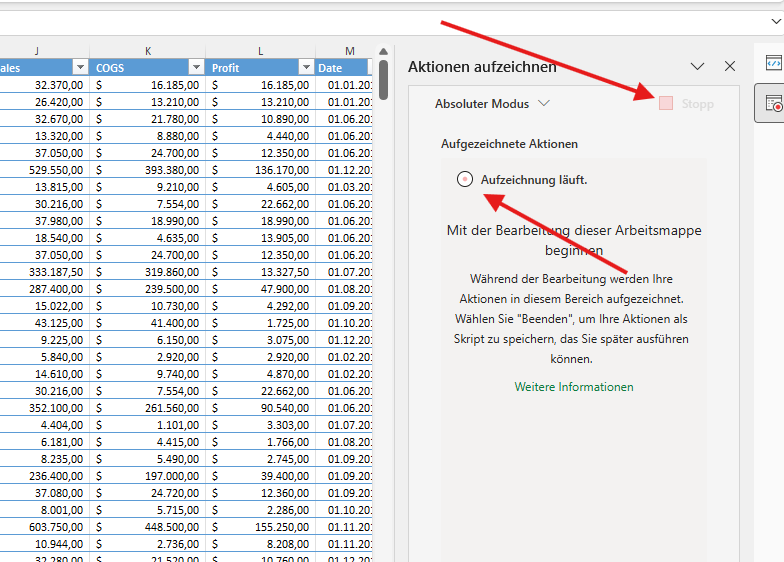Select the record actions icon in sidebar

point(772,102)
